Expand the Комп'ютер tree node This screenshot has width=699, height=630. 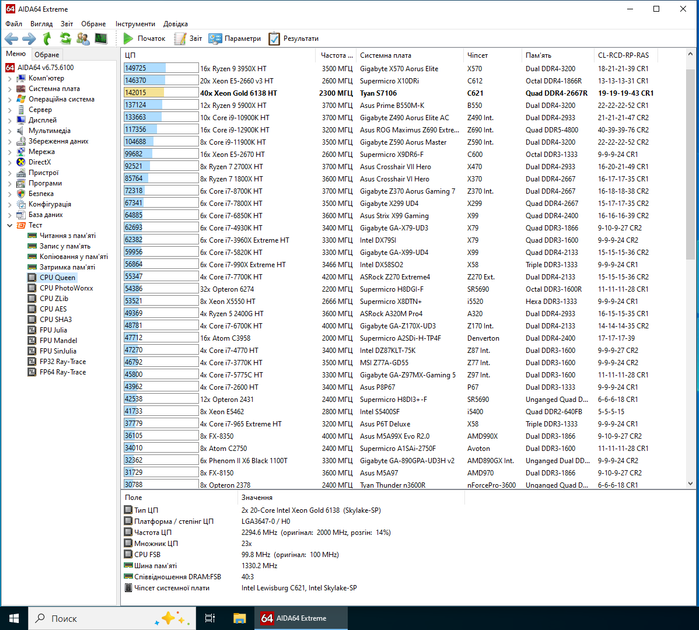[10, 78]
